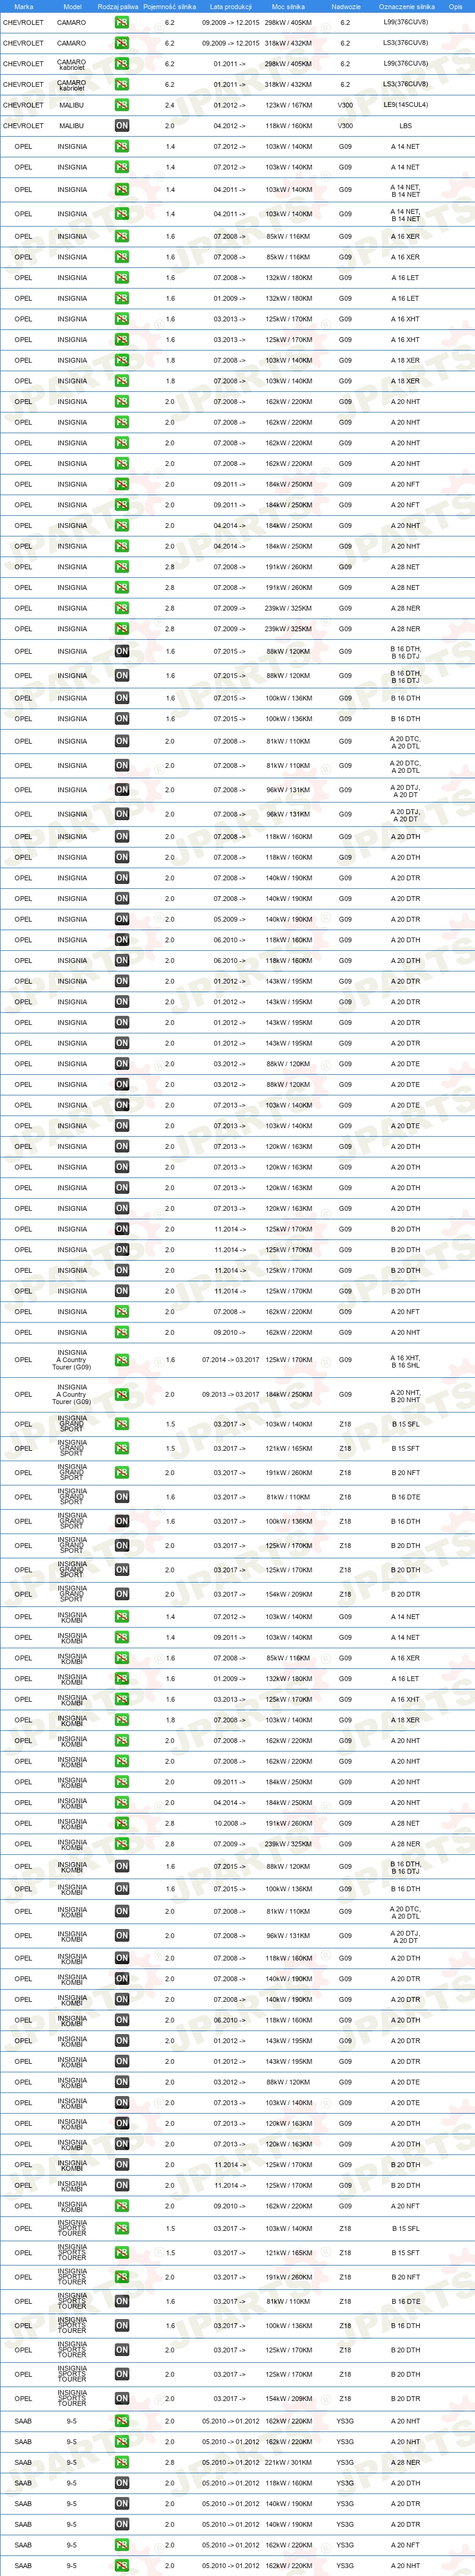
Task: Click 121kW / 165KM in Grand Sport row
Action: 288,1448
